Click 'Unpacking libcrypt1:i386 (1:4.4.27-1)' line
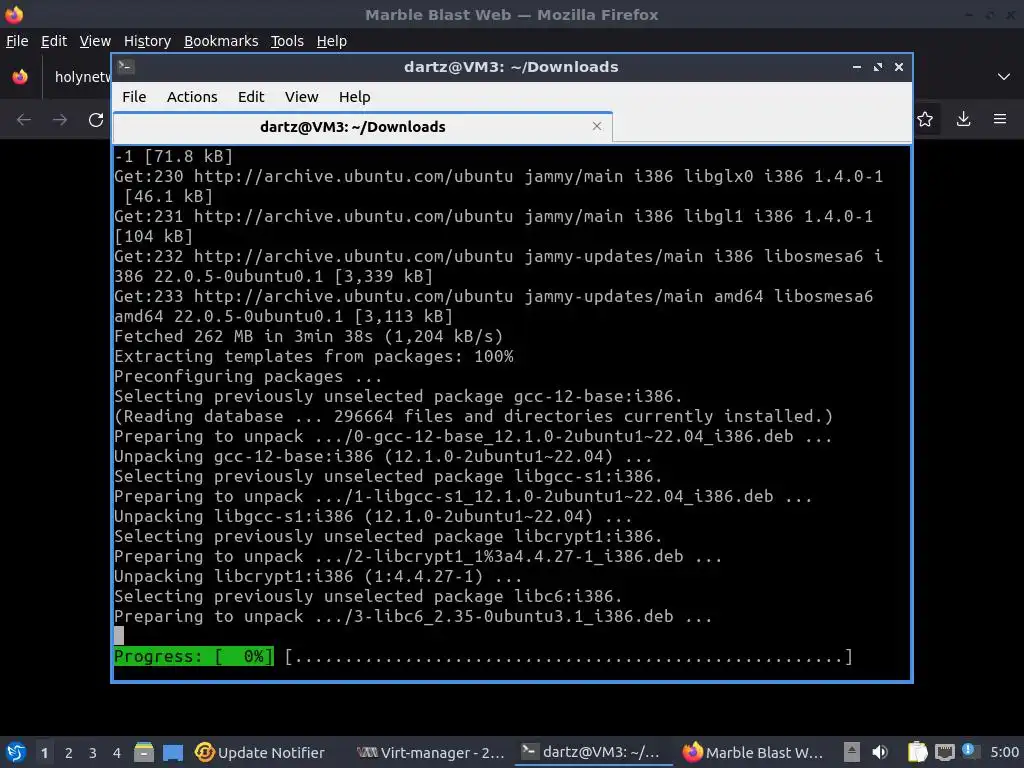 click(x=318, y=577)
